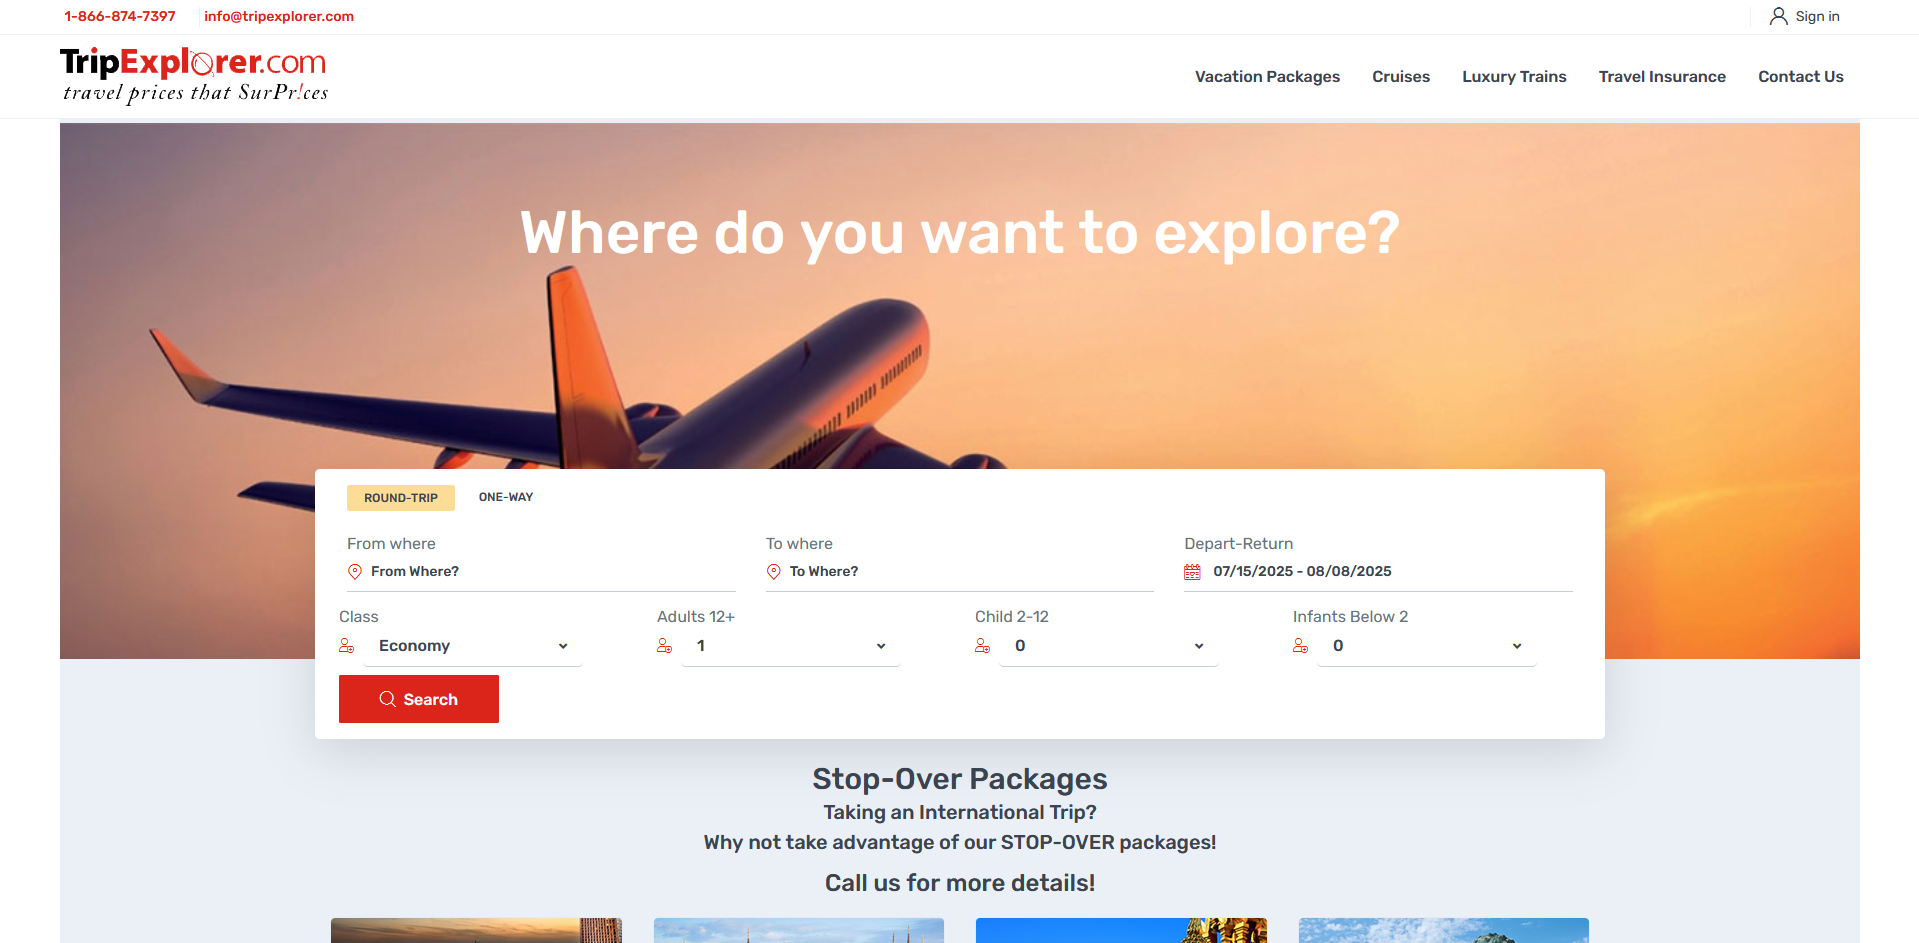Click the From Where? input field
Image resolution: width=1919 pixels, height=943 pixels.
(552, 572)
